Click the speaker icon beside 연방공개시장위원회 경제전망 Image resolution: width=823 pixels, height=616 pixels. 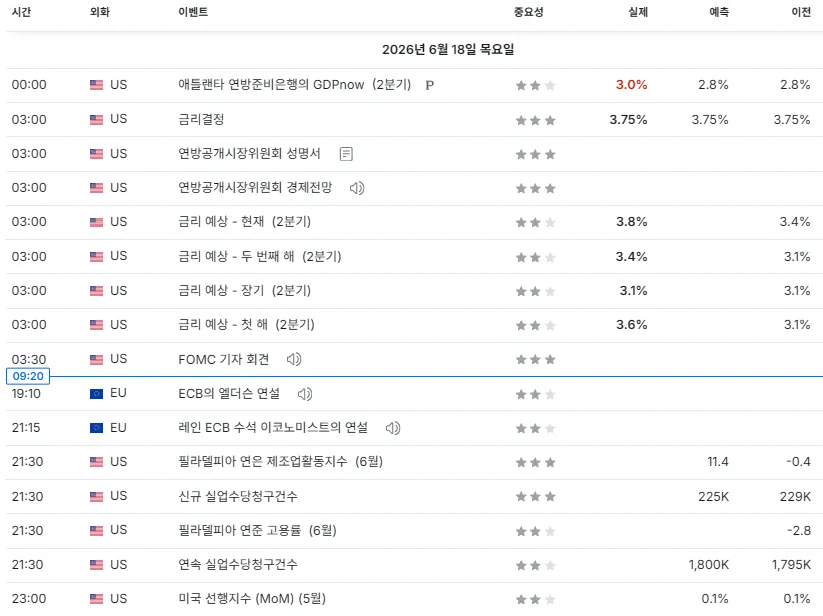click(x=357, y=188)
